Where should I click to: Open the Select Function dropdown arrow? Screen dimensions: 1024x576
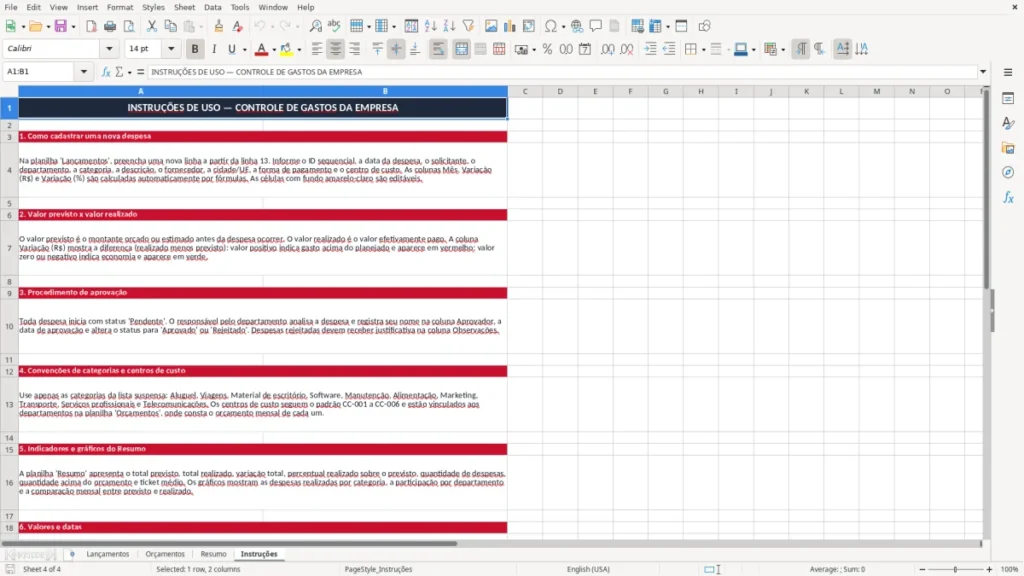(129, 72)
